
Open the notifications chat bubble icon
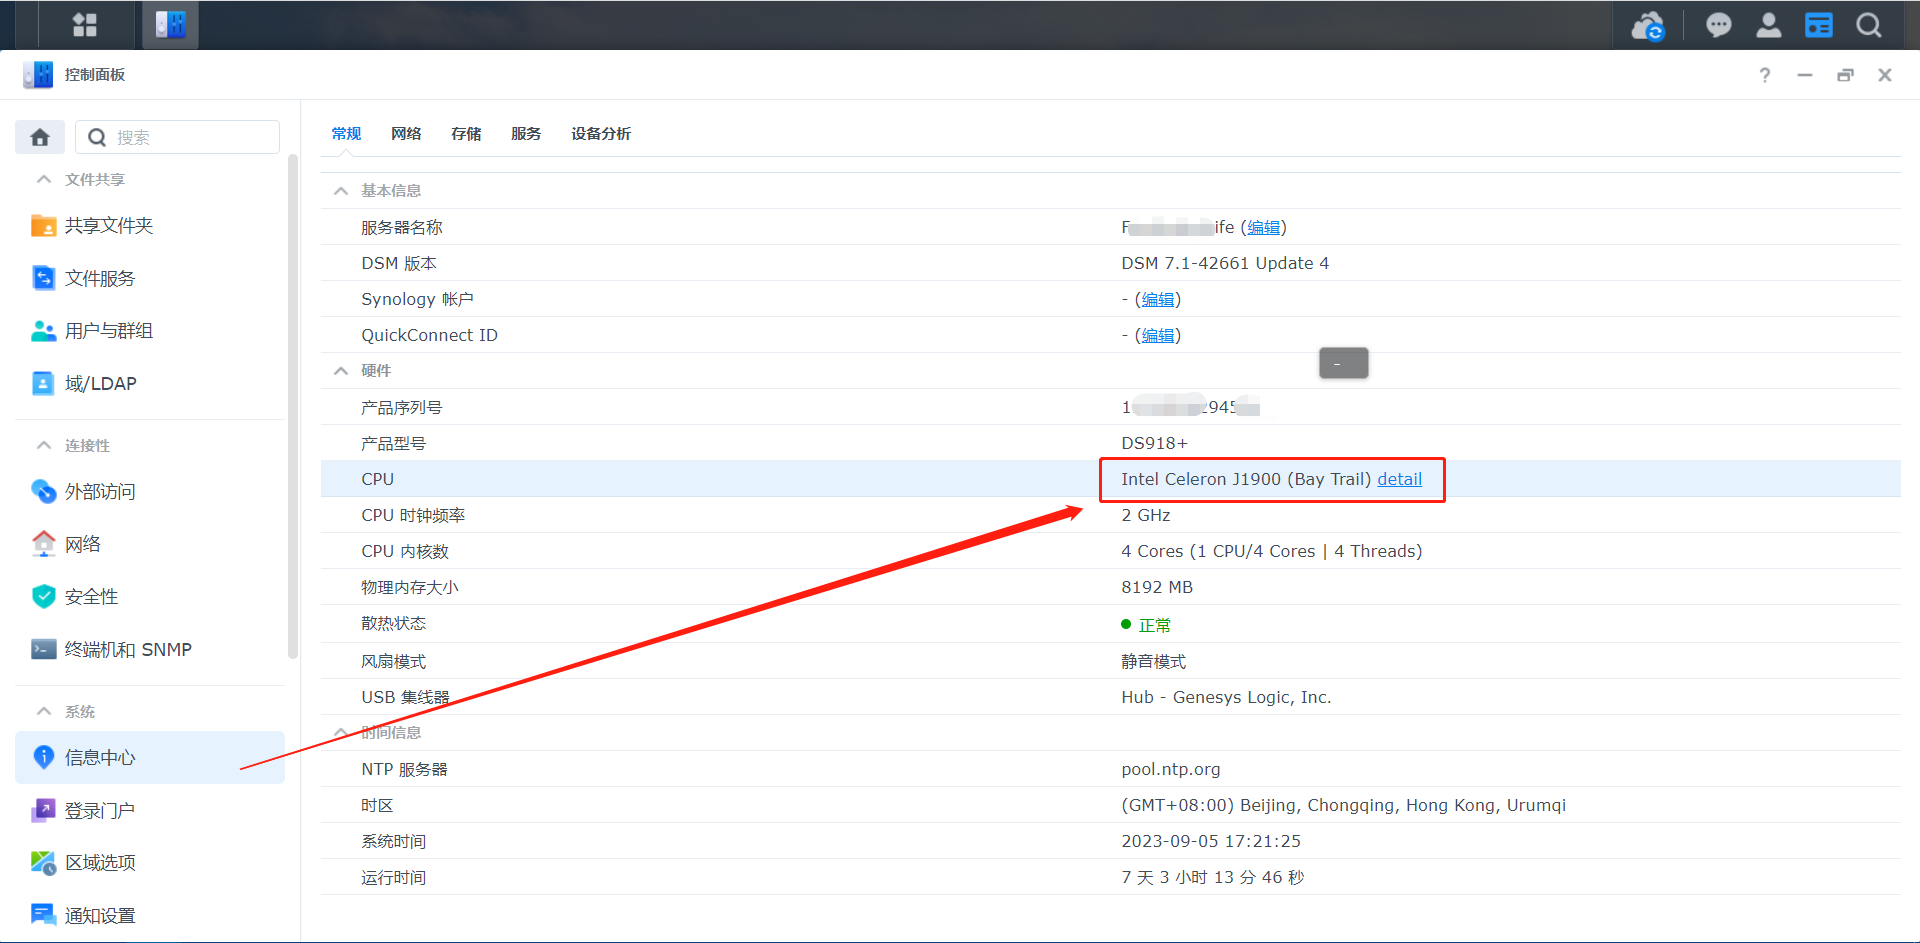tap(1718, 25)
